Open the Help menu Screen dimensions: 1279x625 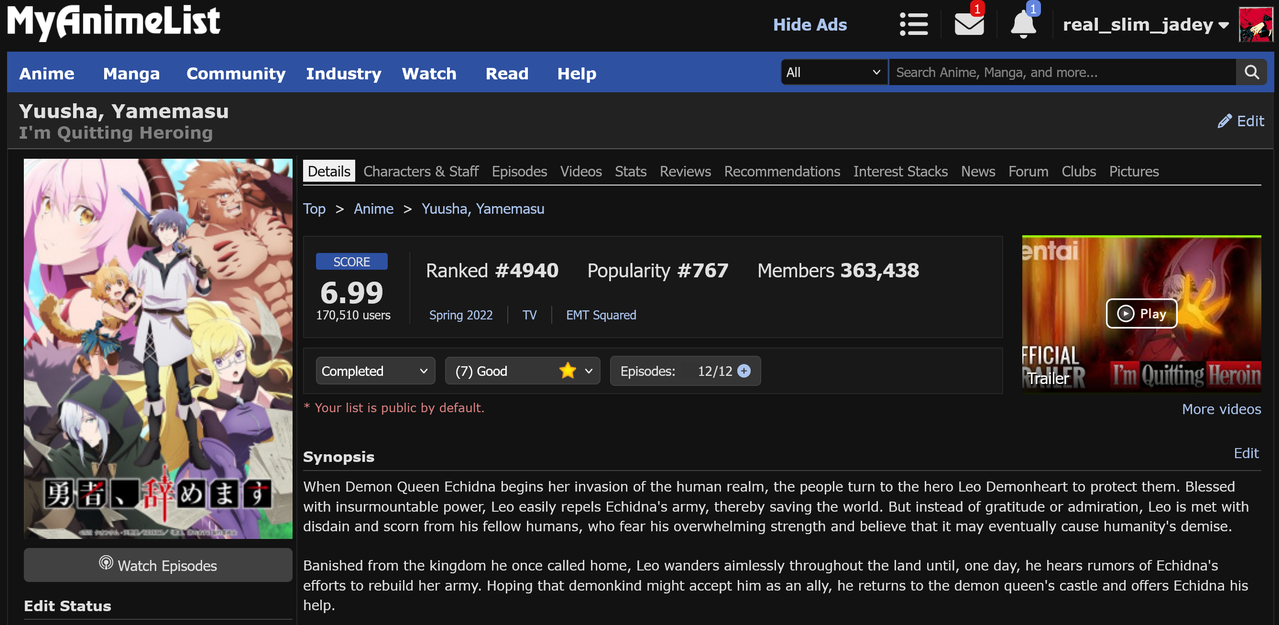(x=577, y=73)
